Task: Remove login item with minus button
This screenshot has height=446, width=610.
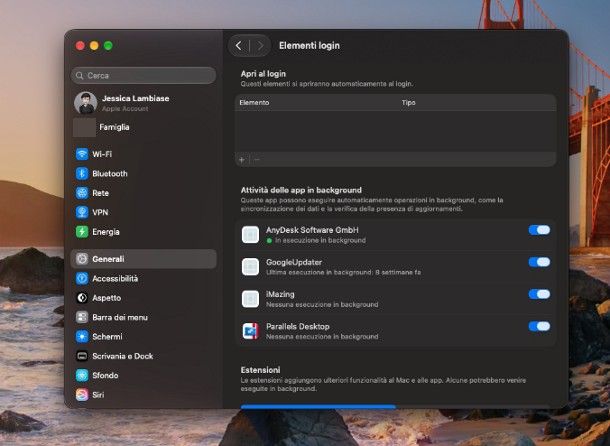Action: (256, 160)
